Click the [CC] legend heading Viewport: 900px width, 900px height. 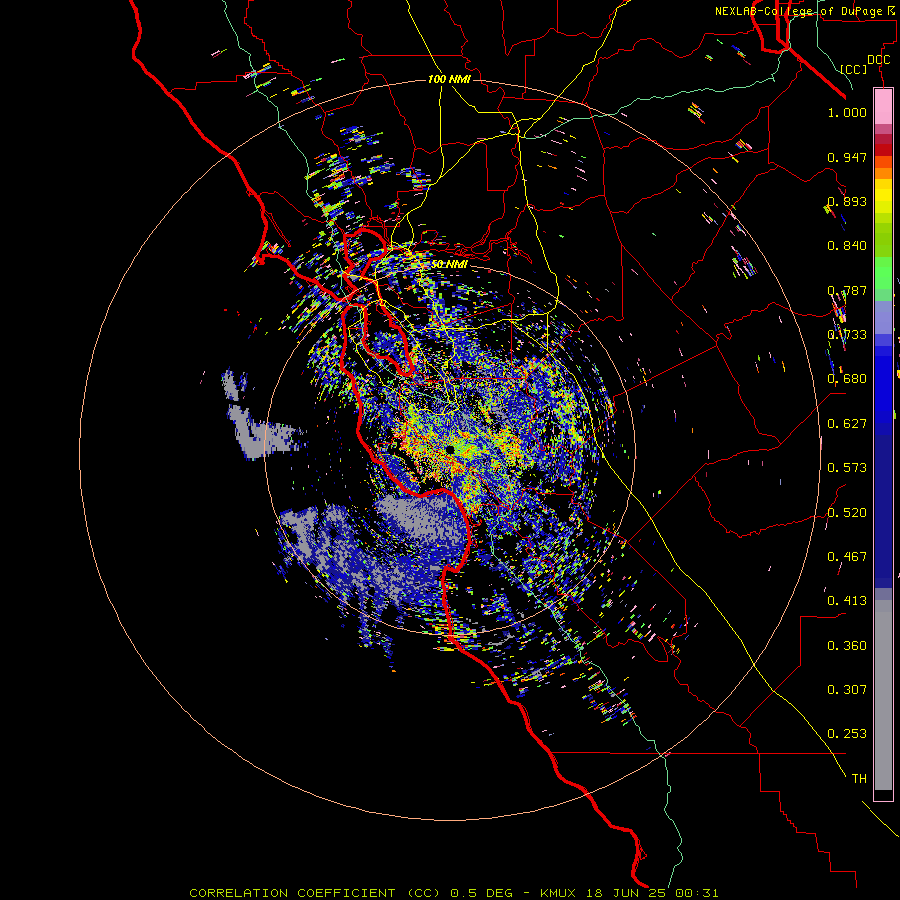click(854, 69)
